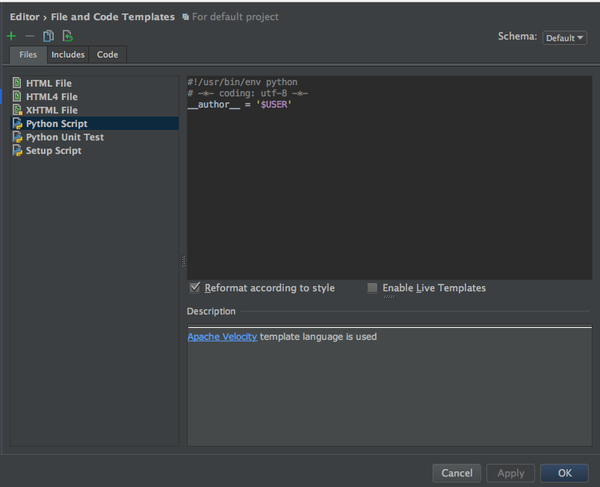Open the Files tab

click(28, 55)
